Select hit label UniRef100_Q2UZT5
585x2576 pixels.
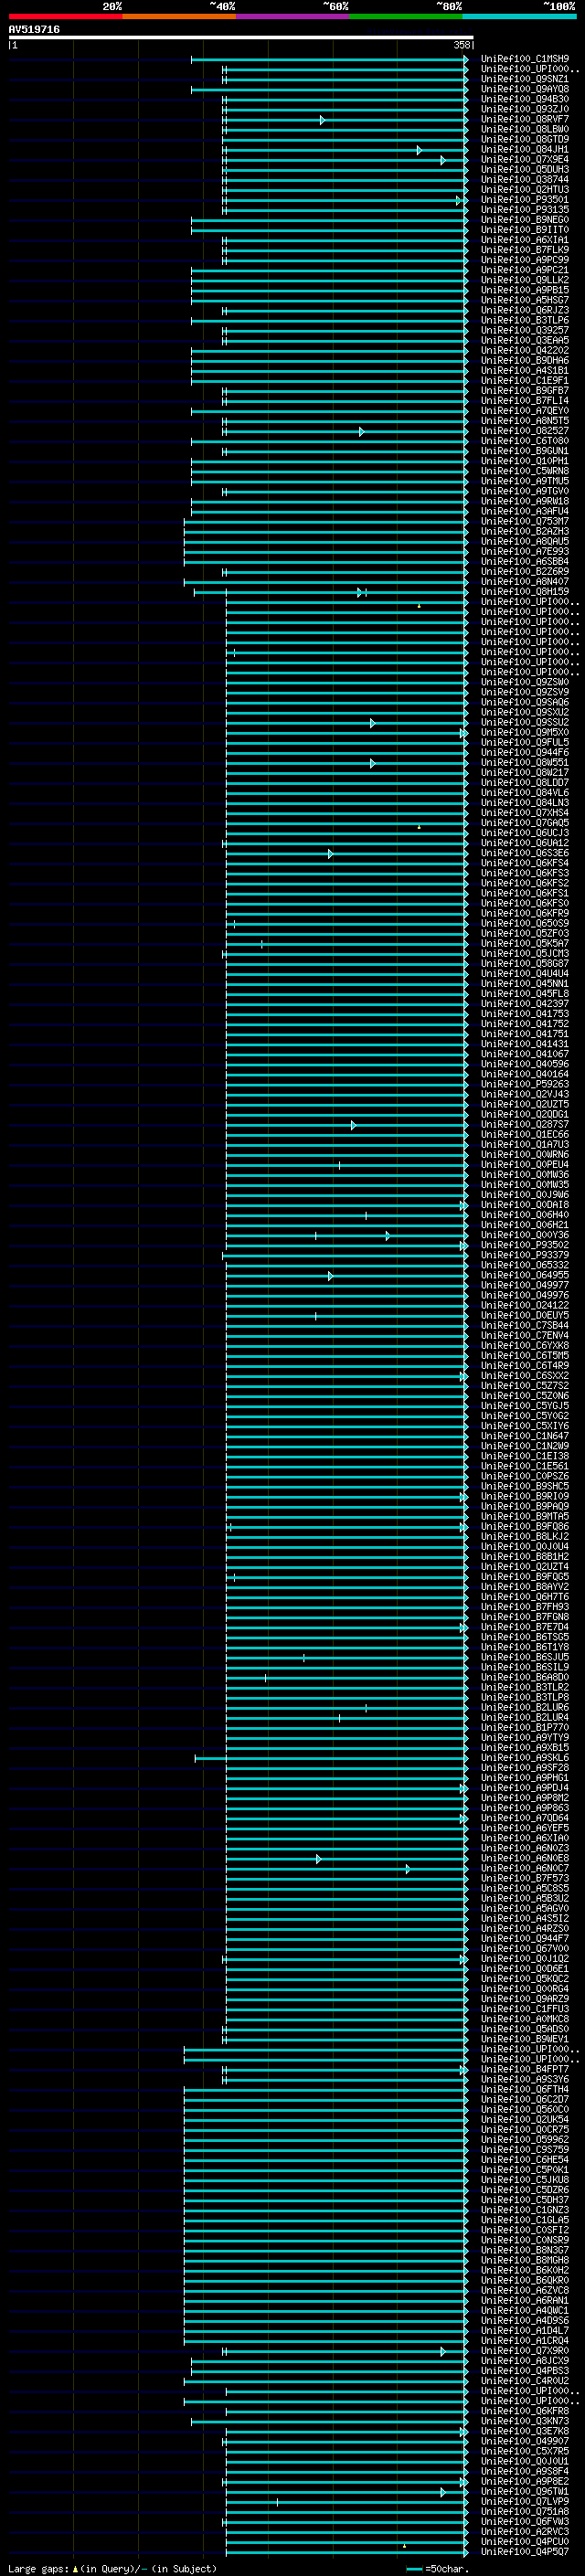coord(524,1104)
